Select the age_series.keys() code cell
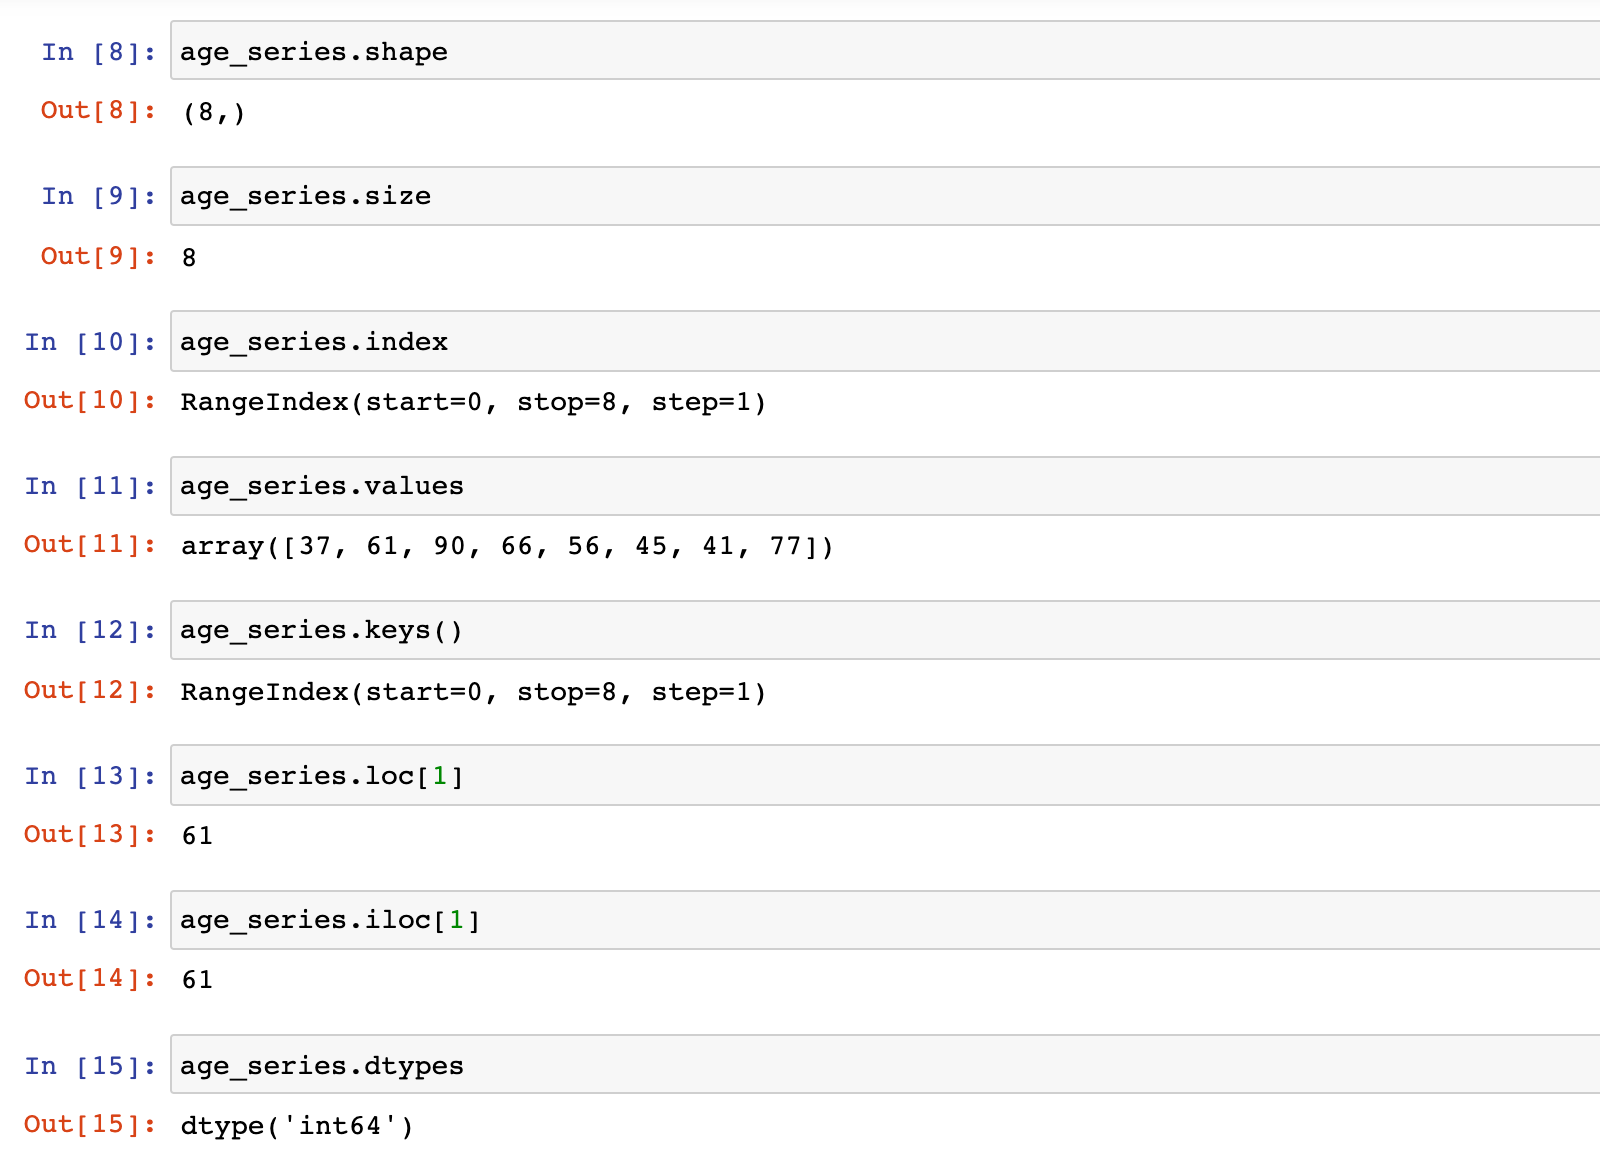 point(885,630)
